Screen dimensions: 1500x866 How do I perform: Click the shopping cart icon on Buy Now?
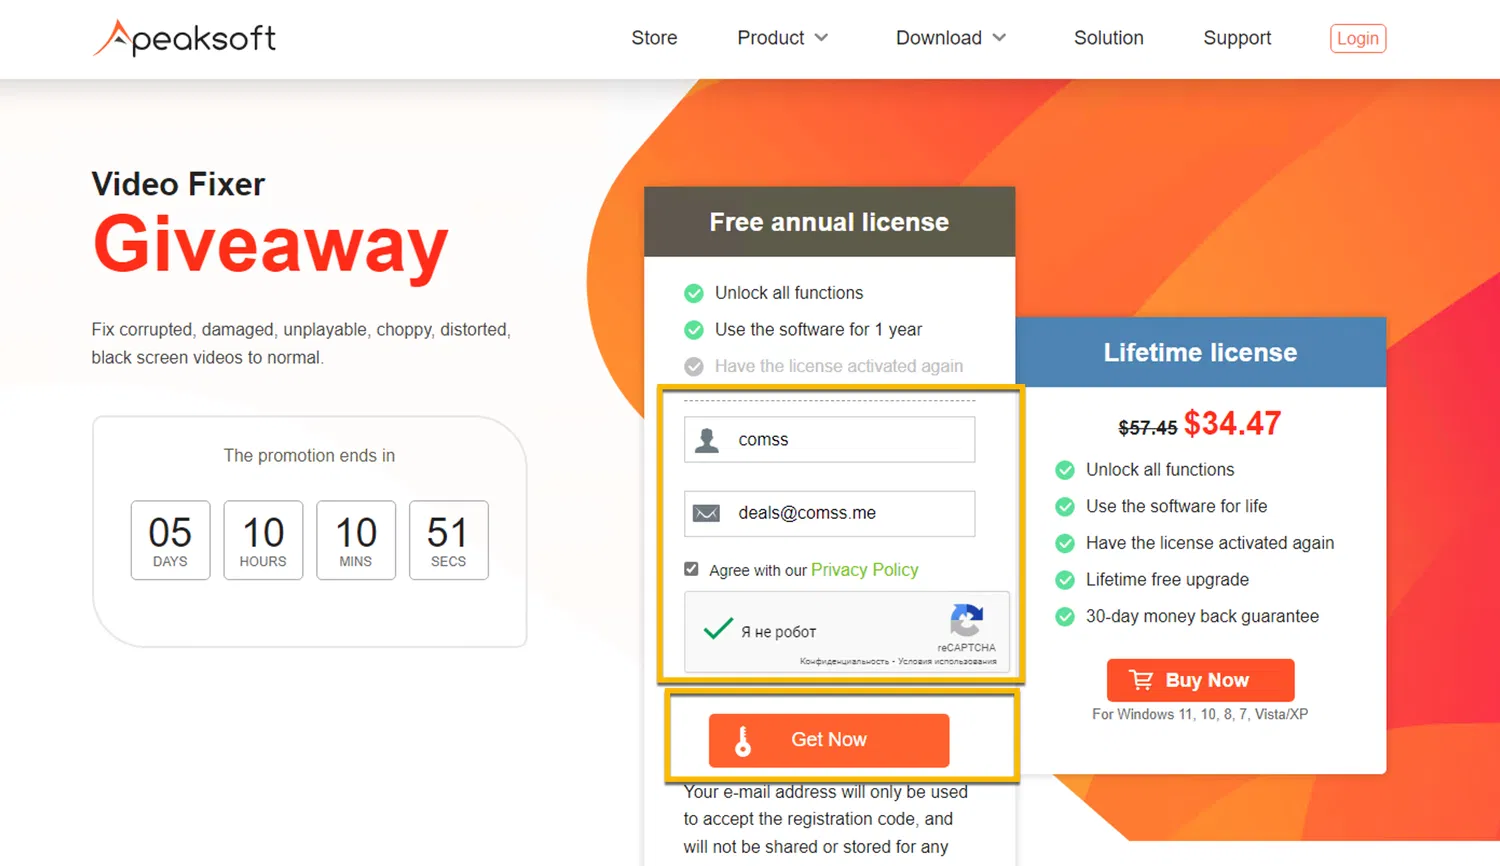(x=1141, y=680)
